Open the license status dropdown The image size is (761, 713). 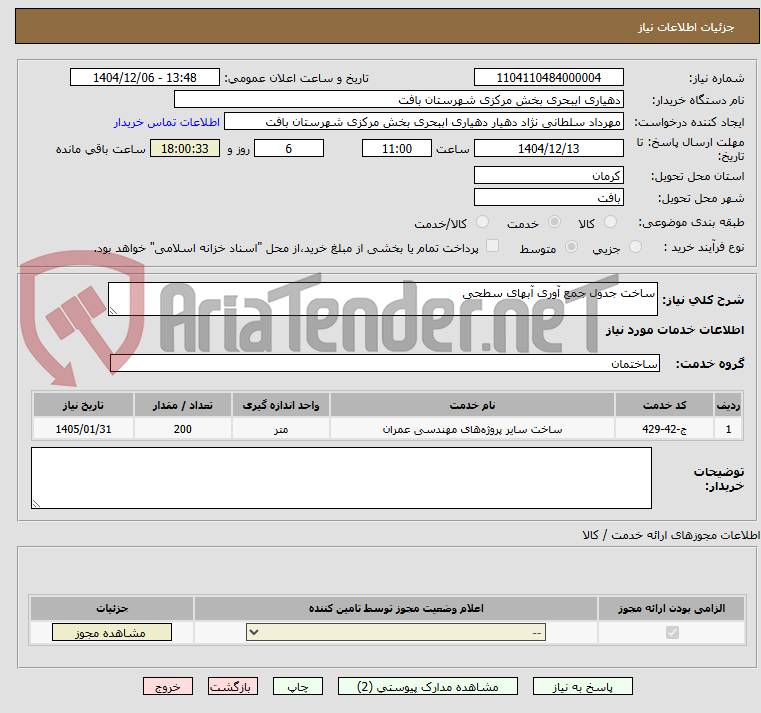pos(396,632)
